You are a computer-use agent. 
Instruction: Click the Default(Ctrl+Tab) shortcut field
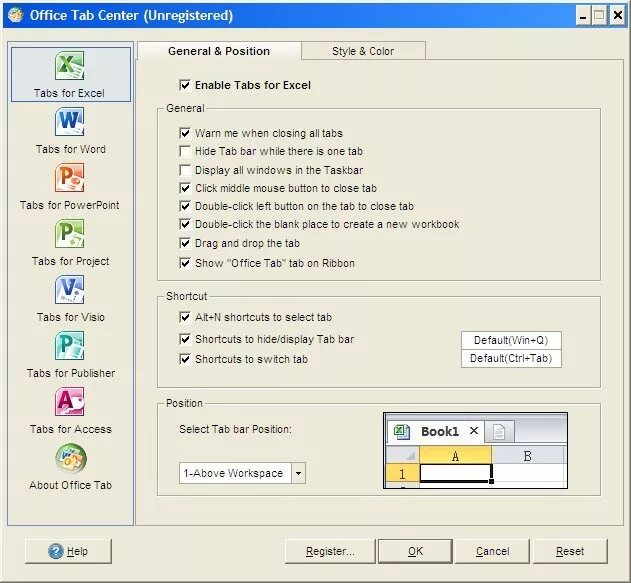click(511, 358)
